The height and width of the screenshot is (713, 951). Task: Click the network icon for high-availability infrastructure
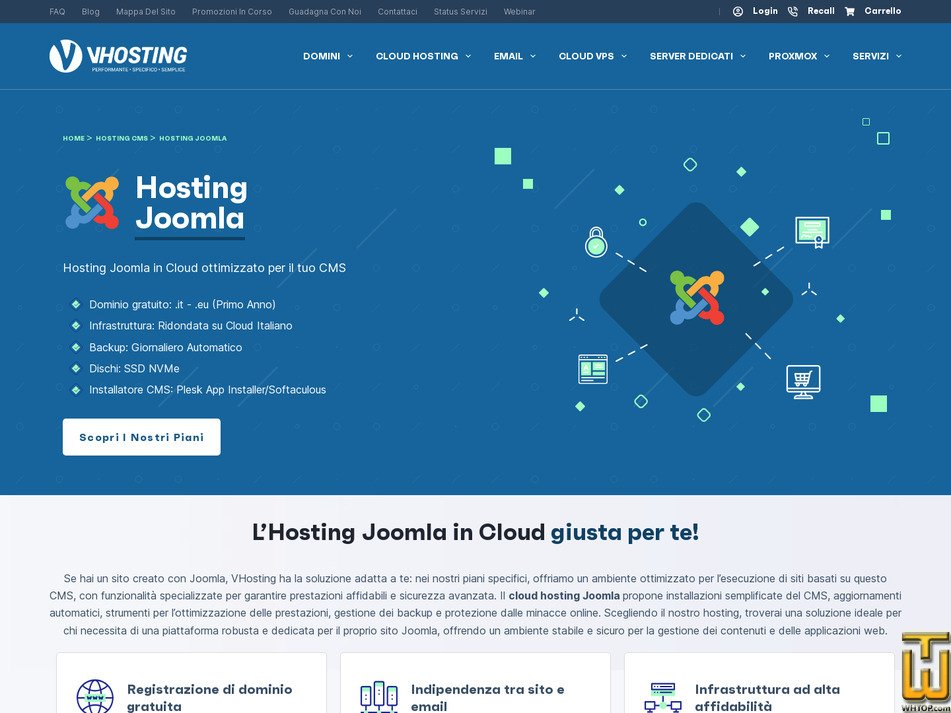click(x=662, y=696)
